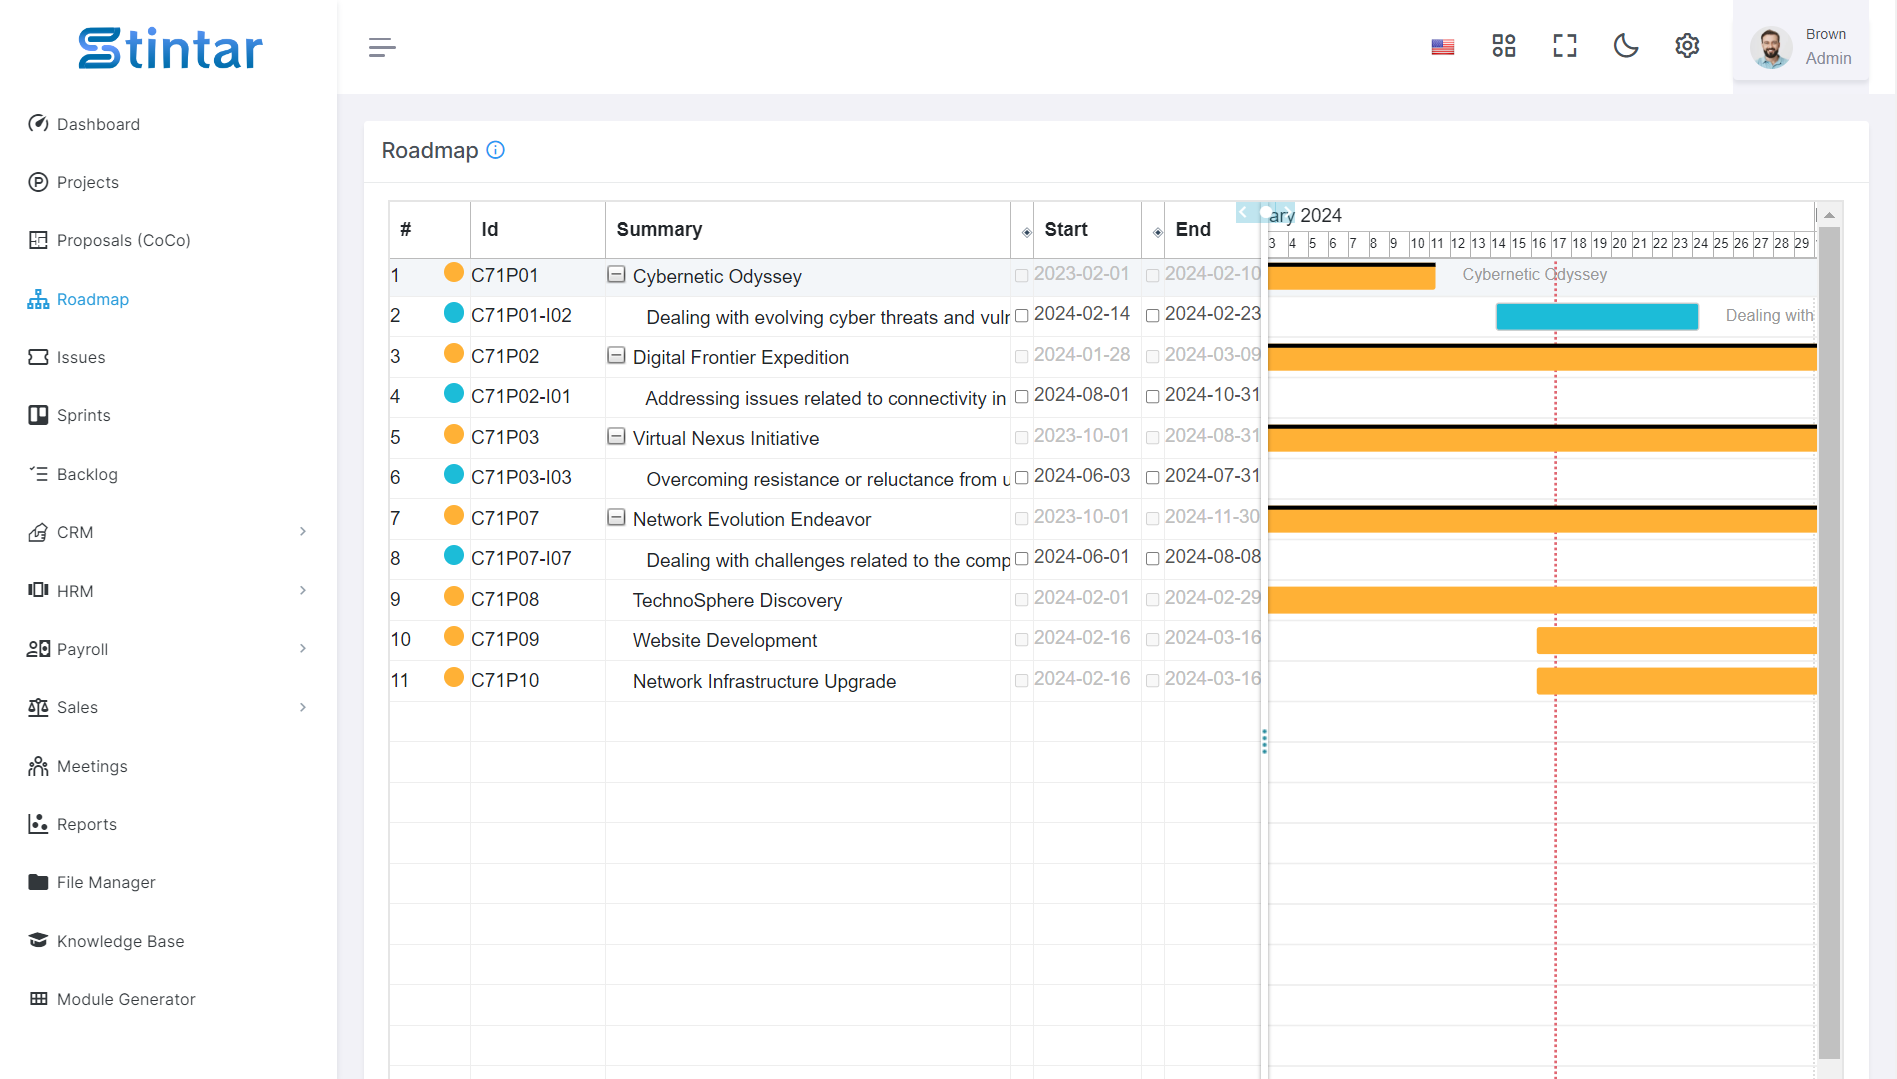Open the apps grid icon

click(1503, 46)
